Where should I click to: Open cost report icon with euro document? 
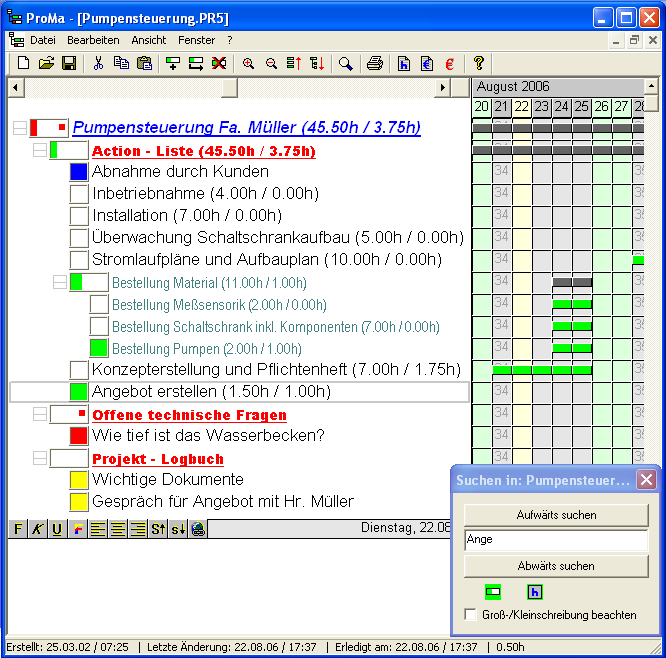(427, 63)
